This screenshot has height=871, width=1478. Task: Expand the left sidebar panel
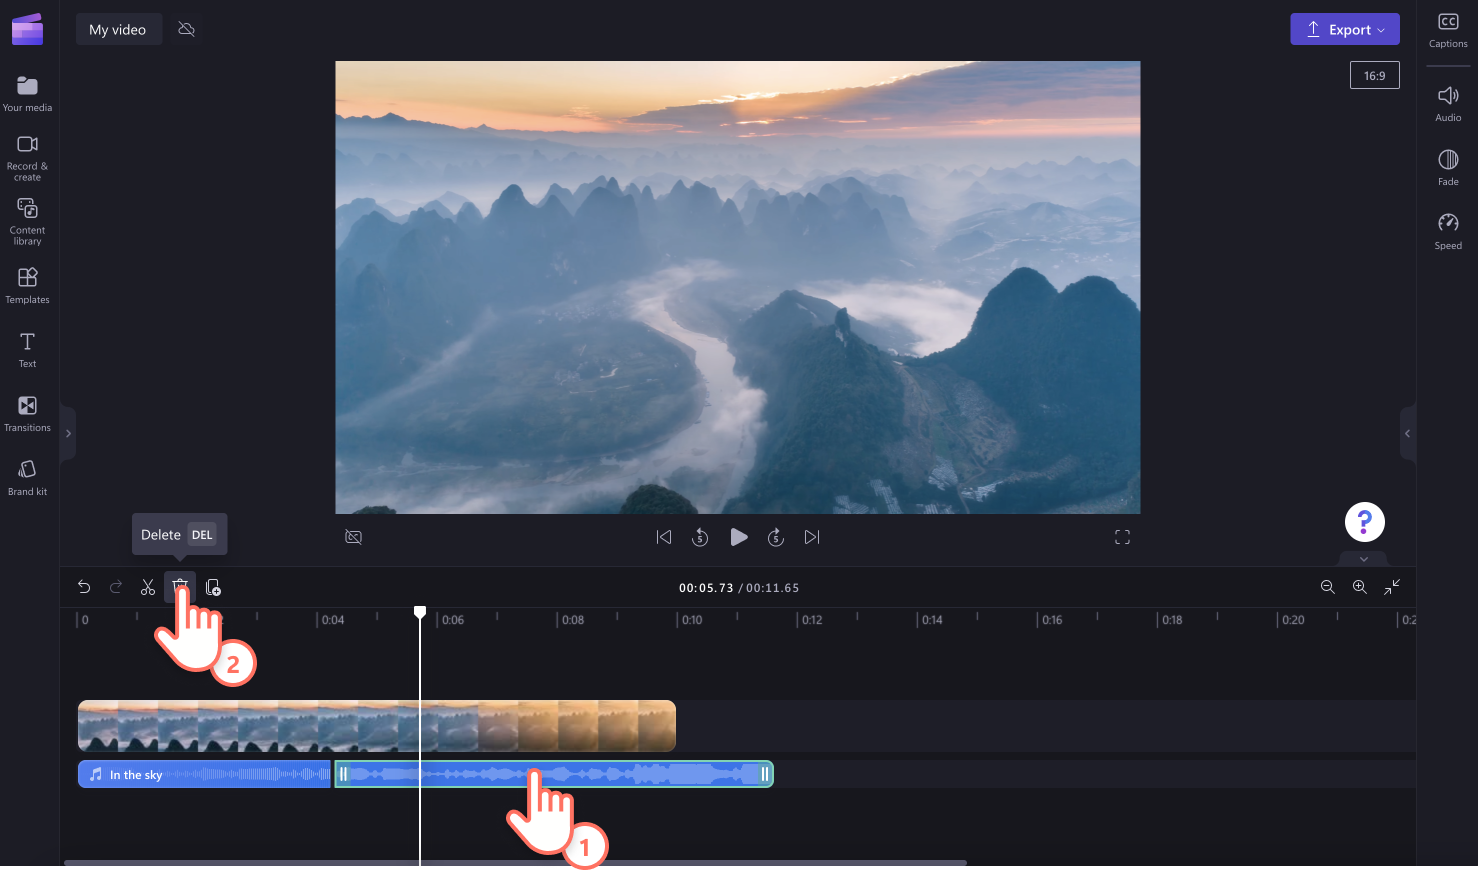pos(68,433)
